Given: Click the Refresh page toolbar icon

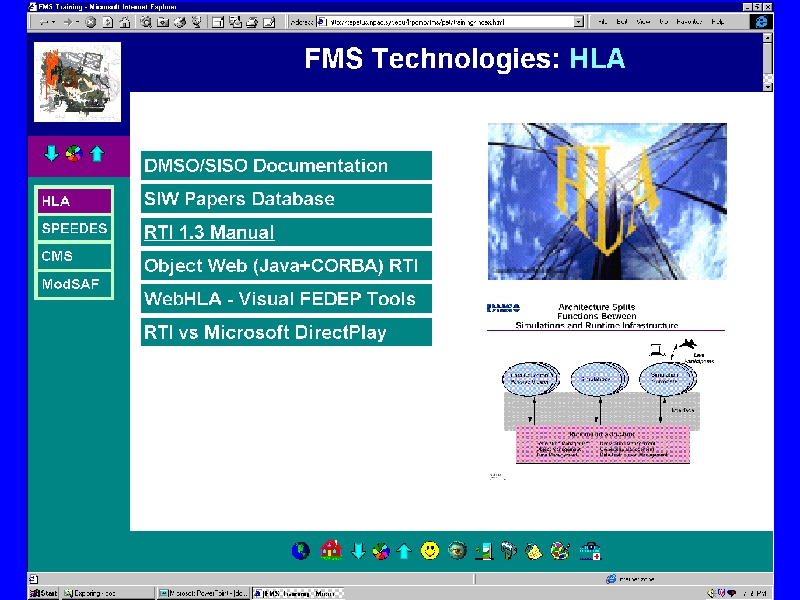Looking at the screenshot, I should [108, 22].
